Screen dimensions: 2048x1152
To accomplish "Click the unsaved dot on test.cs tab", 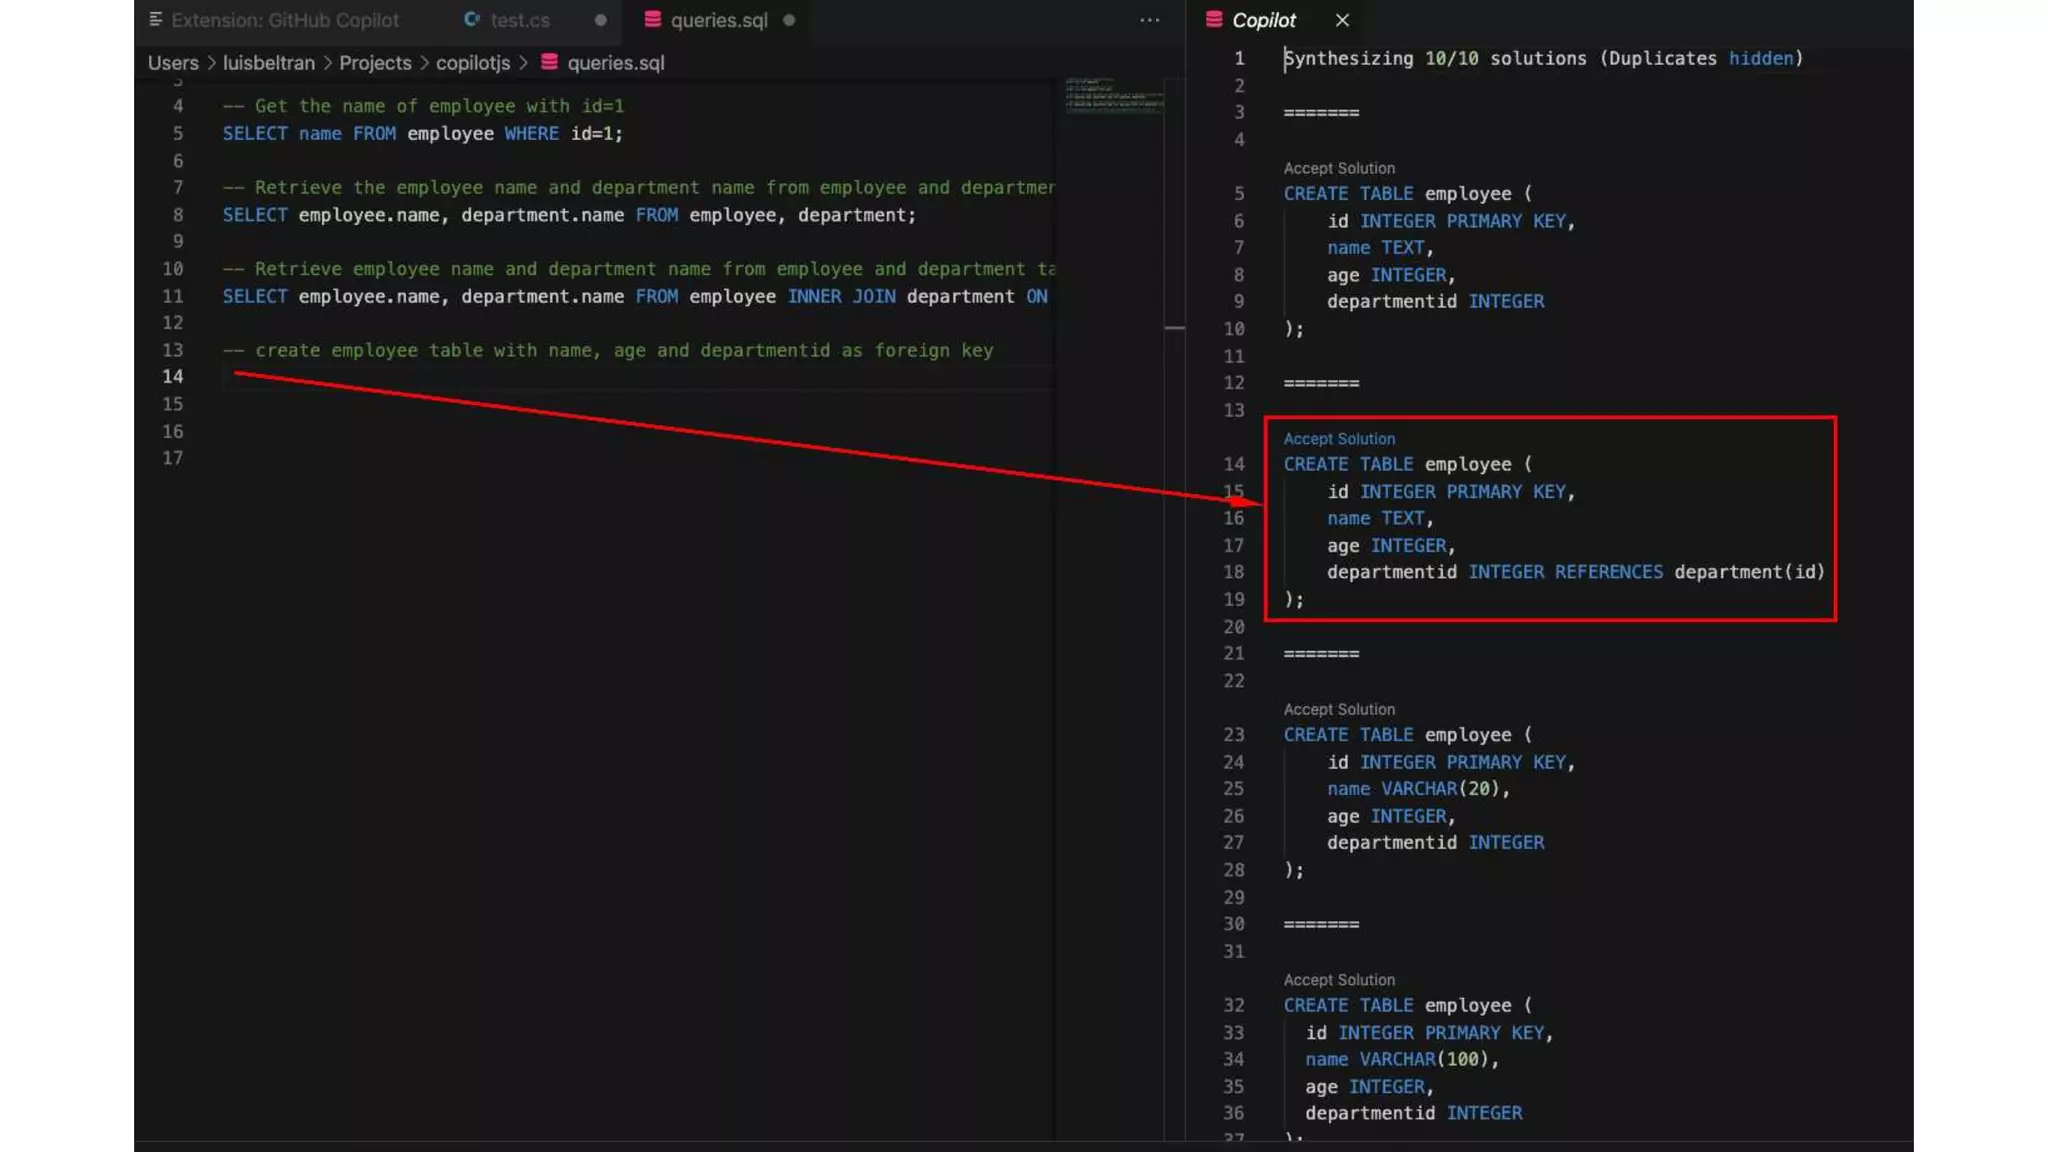I will click(x=600, y=20).
